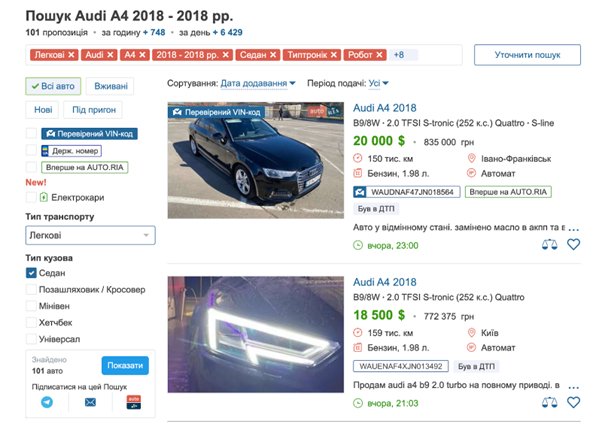Enable the Електрокари checkbox

coord(31,197)
